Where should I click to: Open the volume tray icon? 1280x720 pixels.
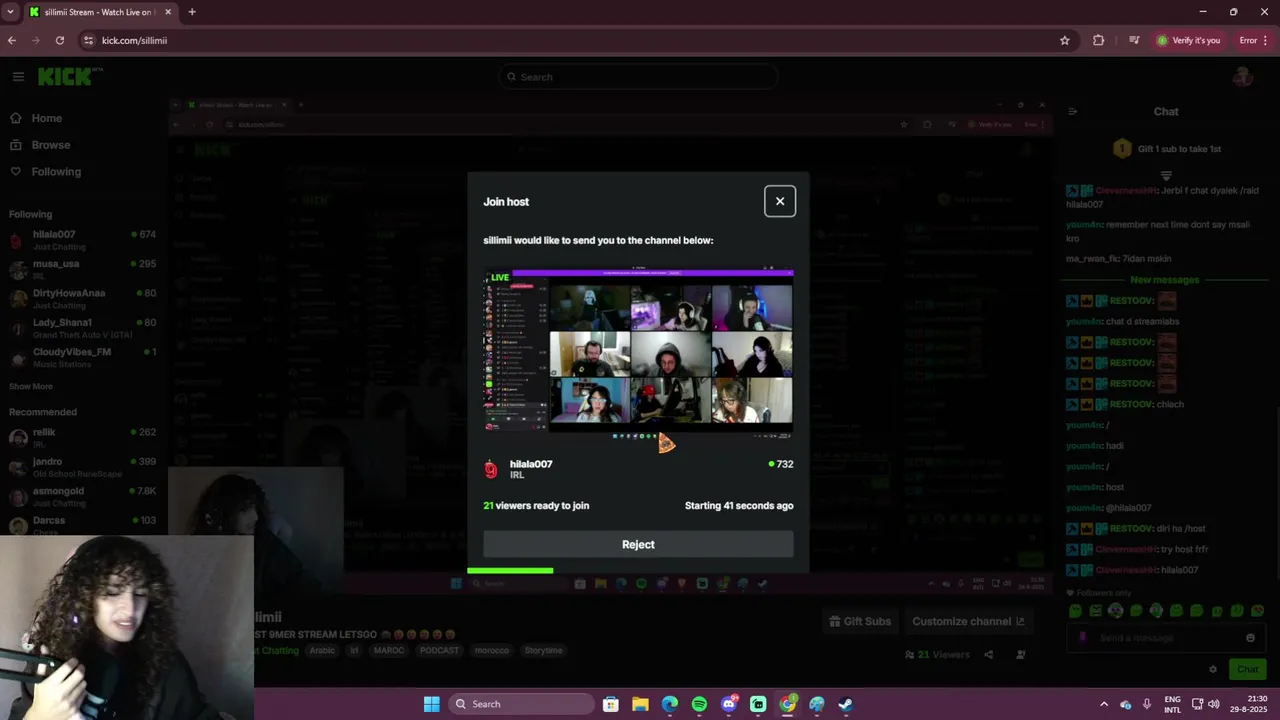click(1213, 704)
